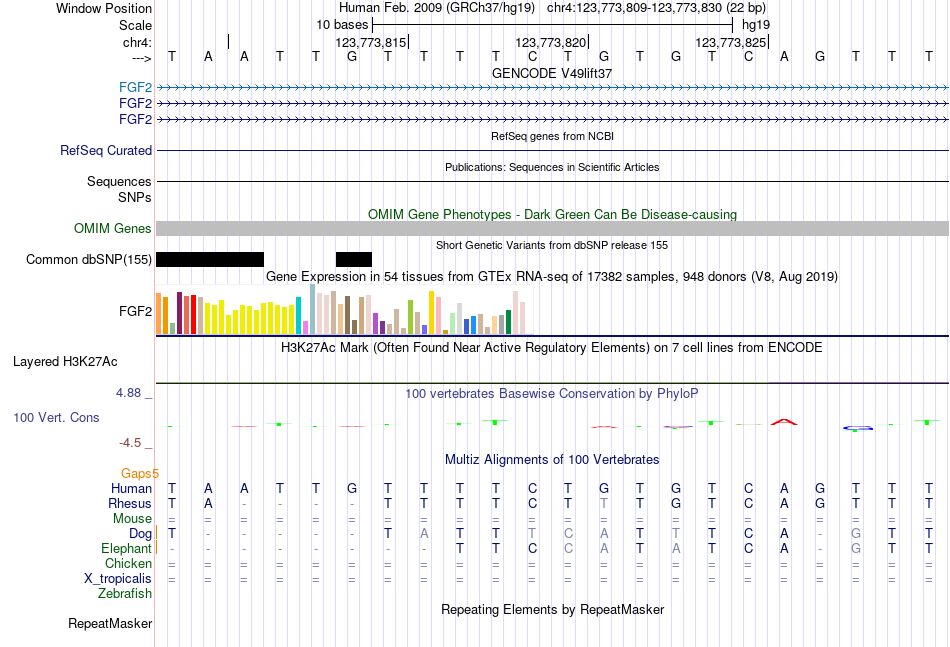This screenshot has width=950, height=647.
Task: Click the GENCODE V49lift37 track title
Action: tap(552, 73)
